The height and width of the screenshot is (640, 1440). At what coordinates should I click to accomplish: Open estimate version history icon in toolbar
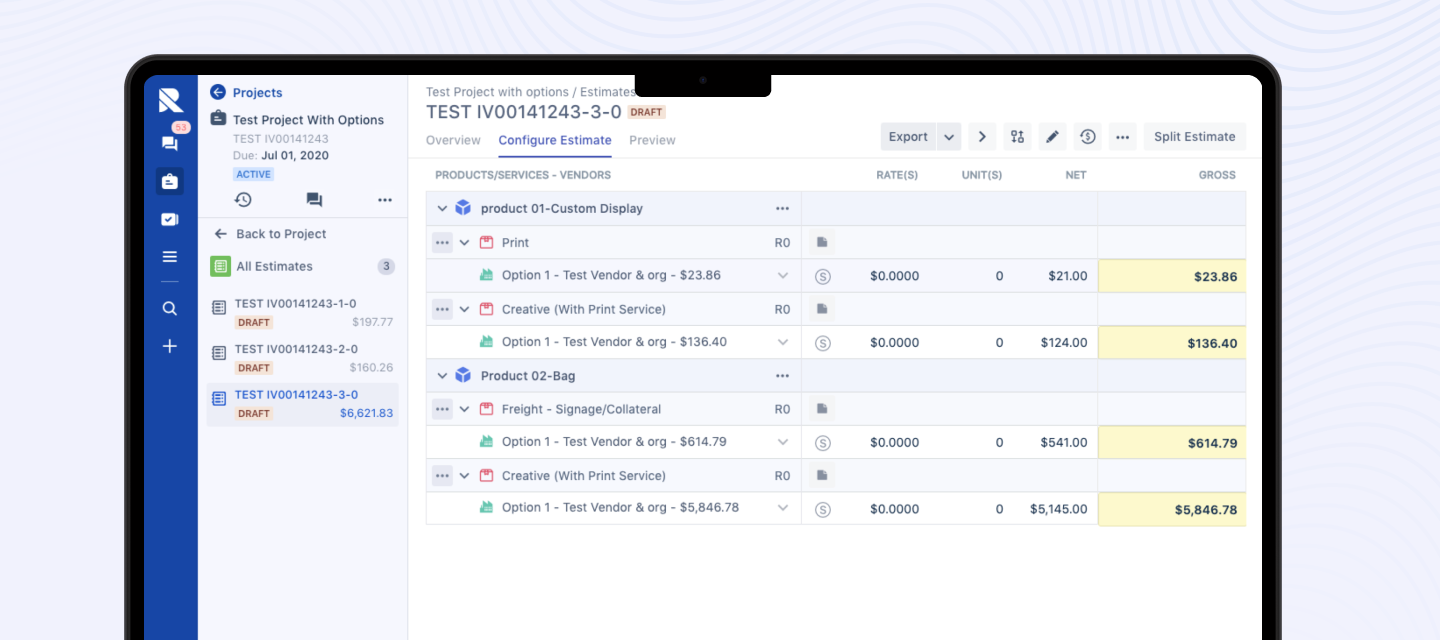(x=1088, y=137)
